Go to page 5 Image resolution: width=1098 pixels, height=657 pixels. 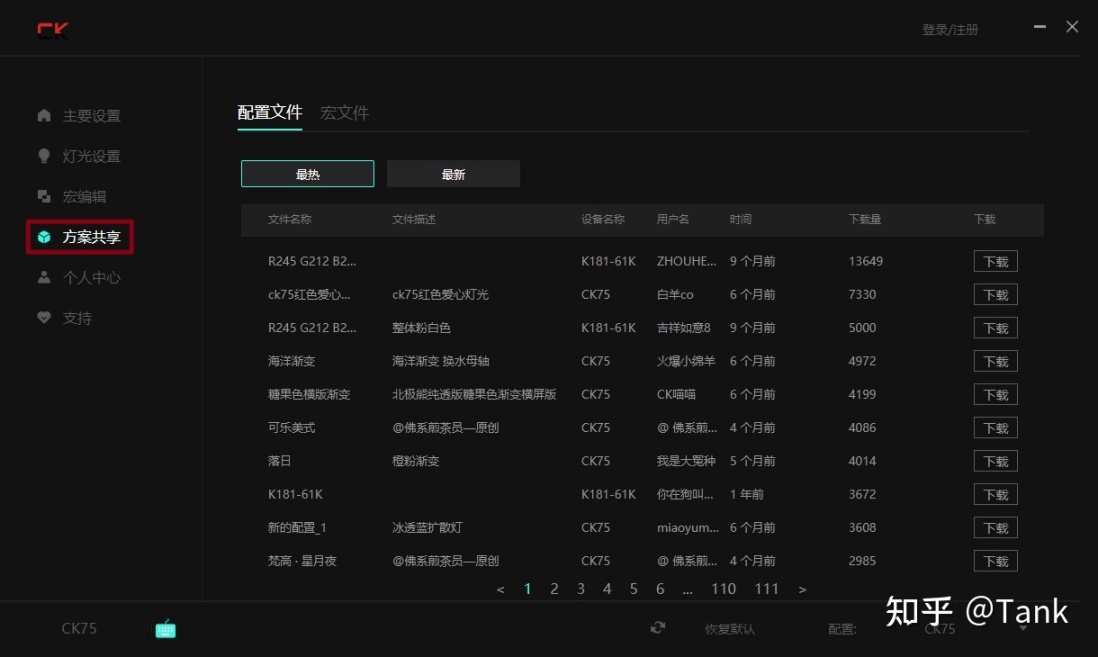633,589
